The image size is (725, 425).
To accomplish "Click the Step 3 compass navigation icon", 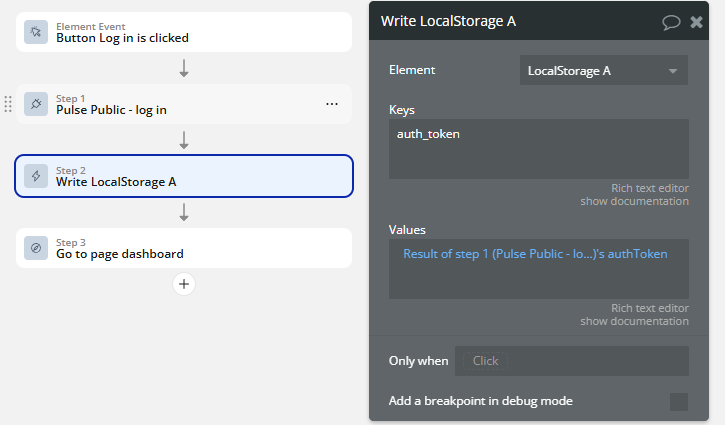I will [x=36, y=248].
